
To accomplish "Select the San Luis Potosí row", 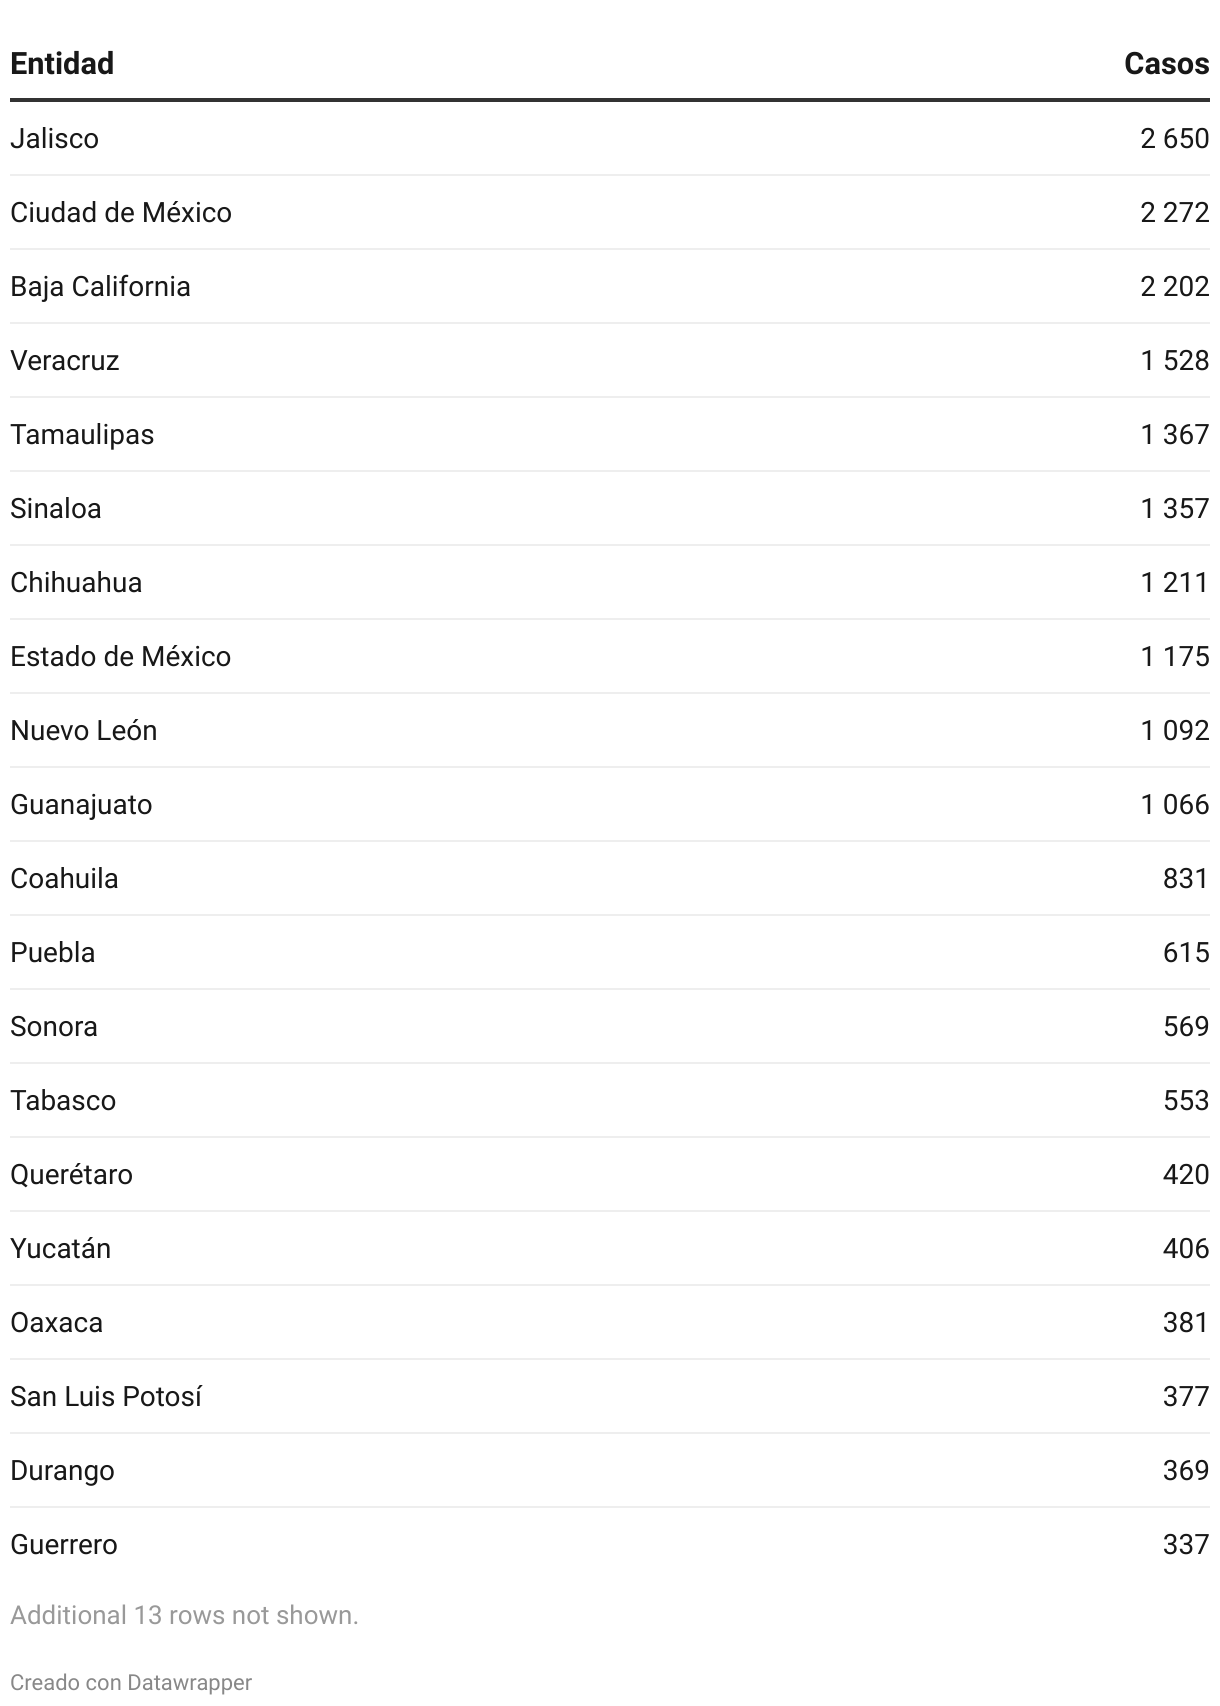I will (x=610, y=1397).
